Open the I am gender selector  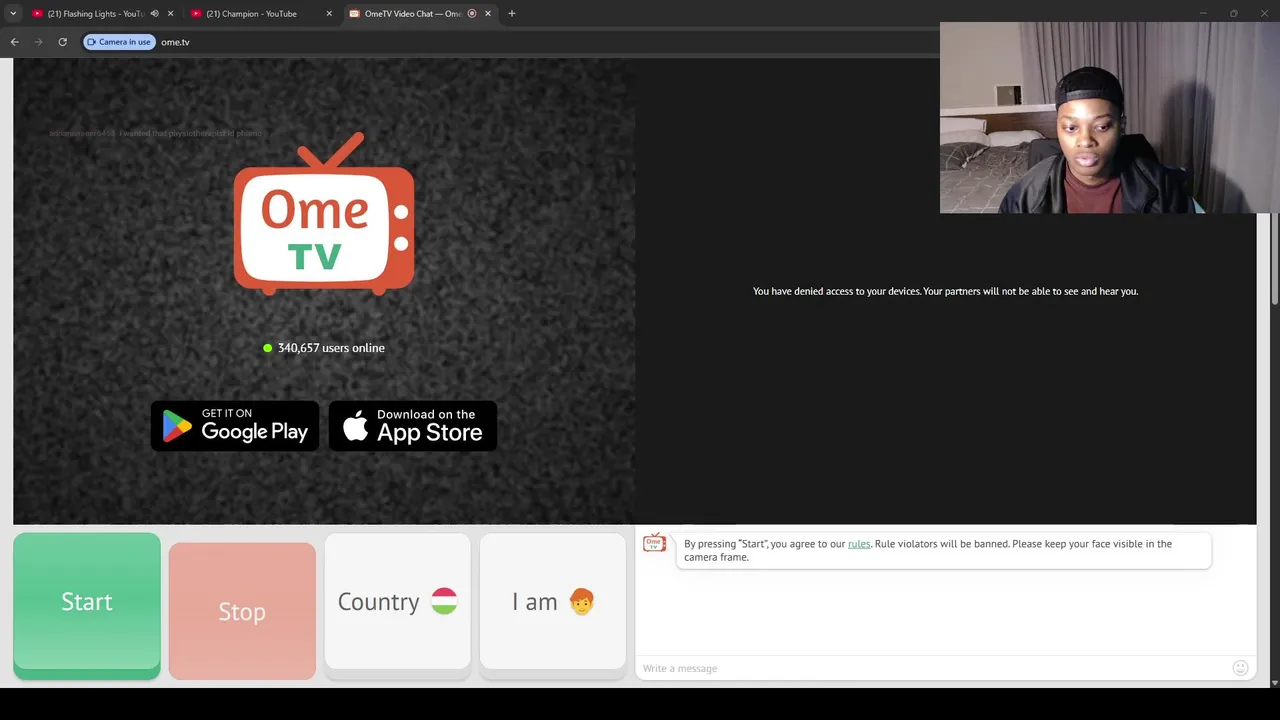click(x=552, y=601)
